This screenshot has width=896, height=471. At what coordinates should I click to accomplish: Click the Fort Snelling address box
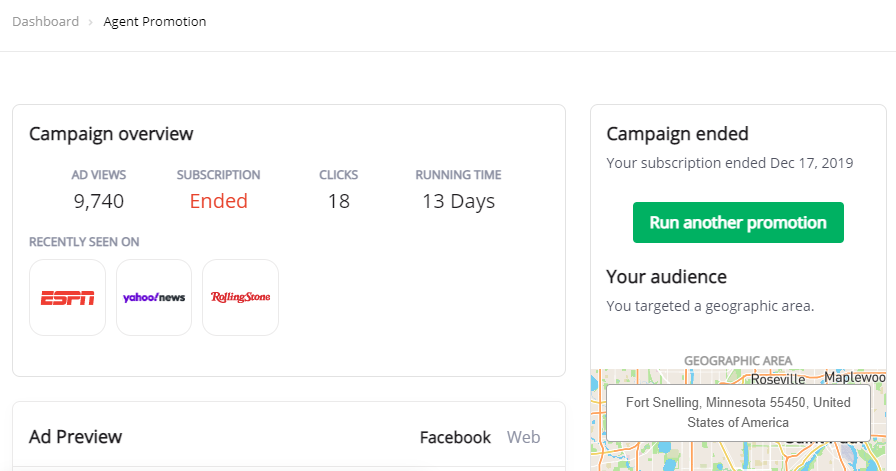(738, 412)
